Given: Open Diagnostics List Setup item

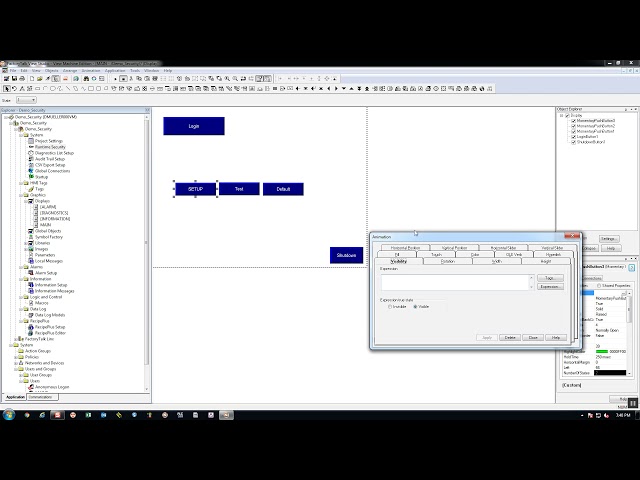Looking at the screenshot, I should point(54,153).
